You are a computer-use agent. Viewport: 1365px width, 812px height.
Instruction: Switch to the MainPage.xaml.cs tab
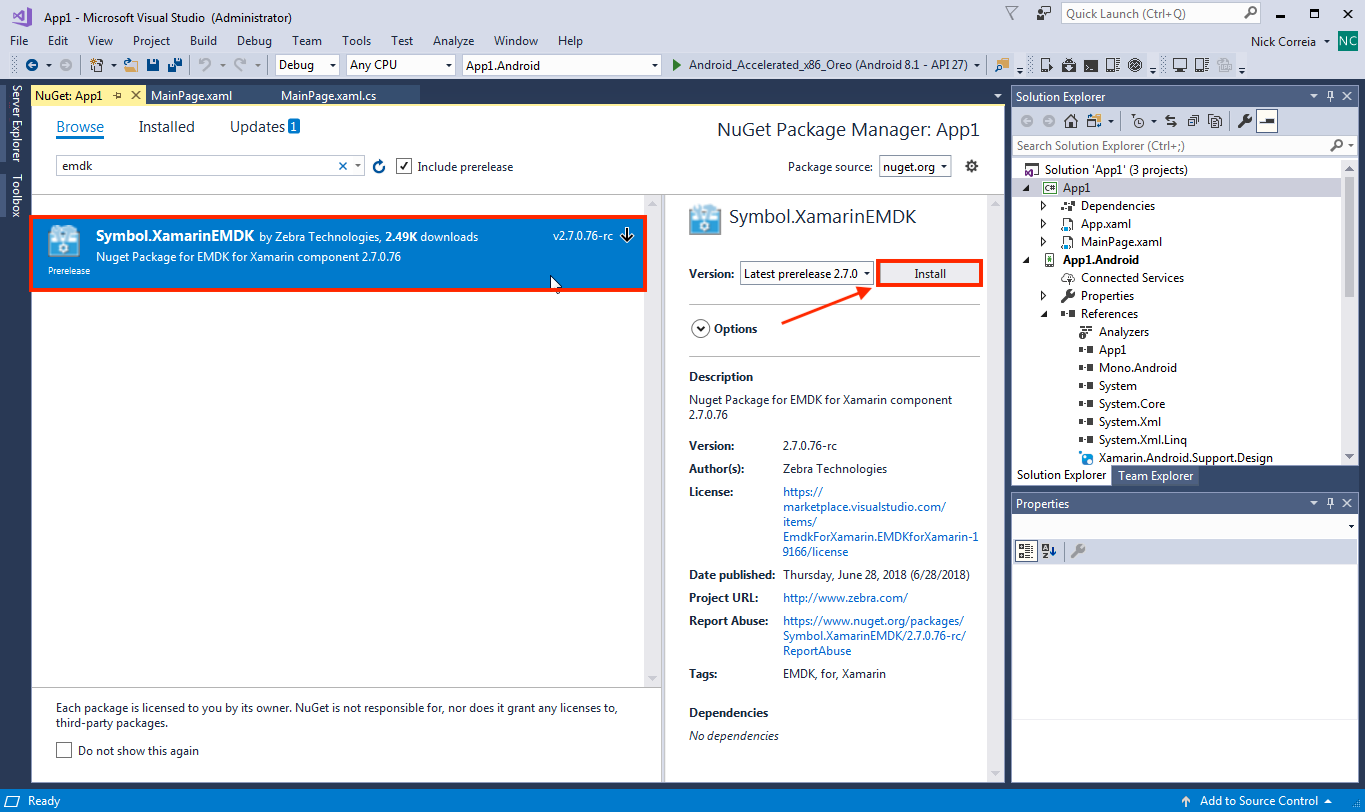[x=328, y=95]
